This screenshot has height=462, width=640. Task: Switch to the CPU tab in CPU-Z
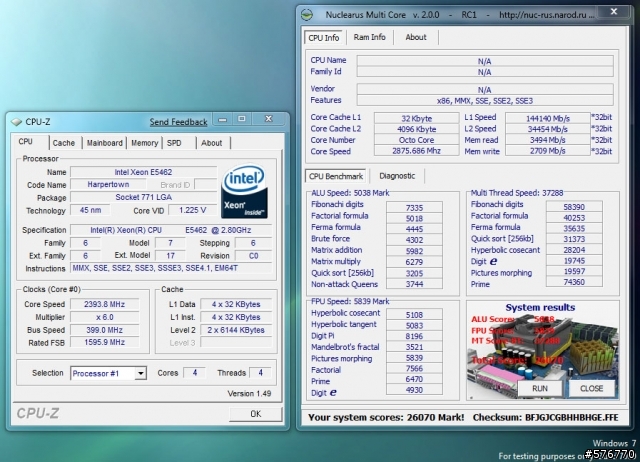(x=25, y=142)
